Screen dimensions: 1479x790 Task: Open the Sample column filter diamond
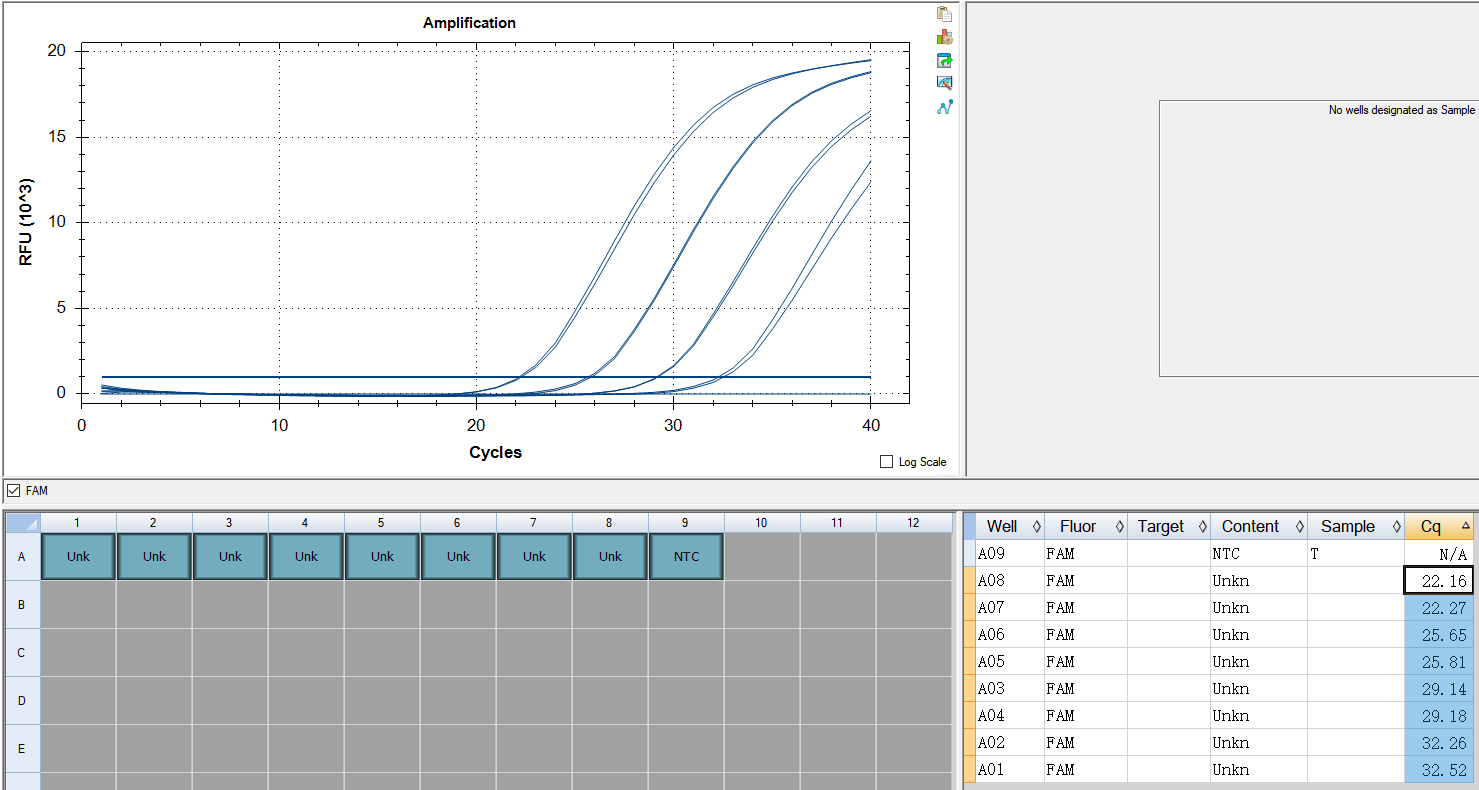[1396, 527]
